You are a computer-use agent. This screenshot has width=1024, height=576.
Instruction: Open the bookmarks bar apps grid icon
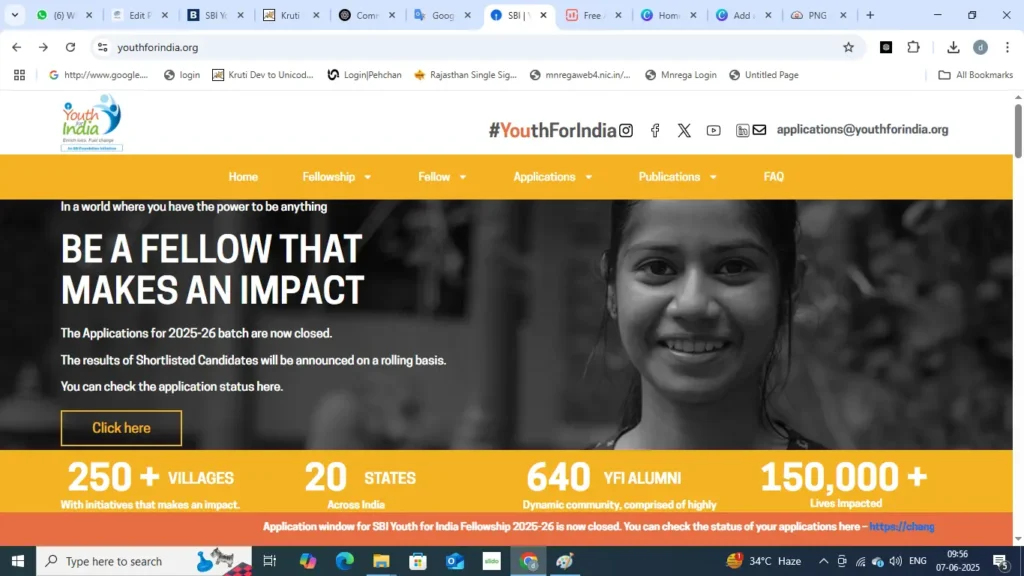20,75
